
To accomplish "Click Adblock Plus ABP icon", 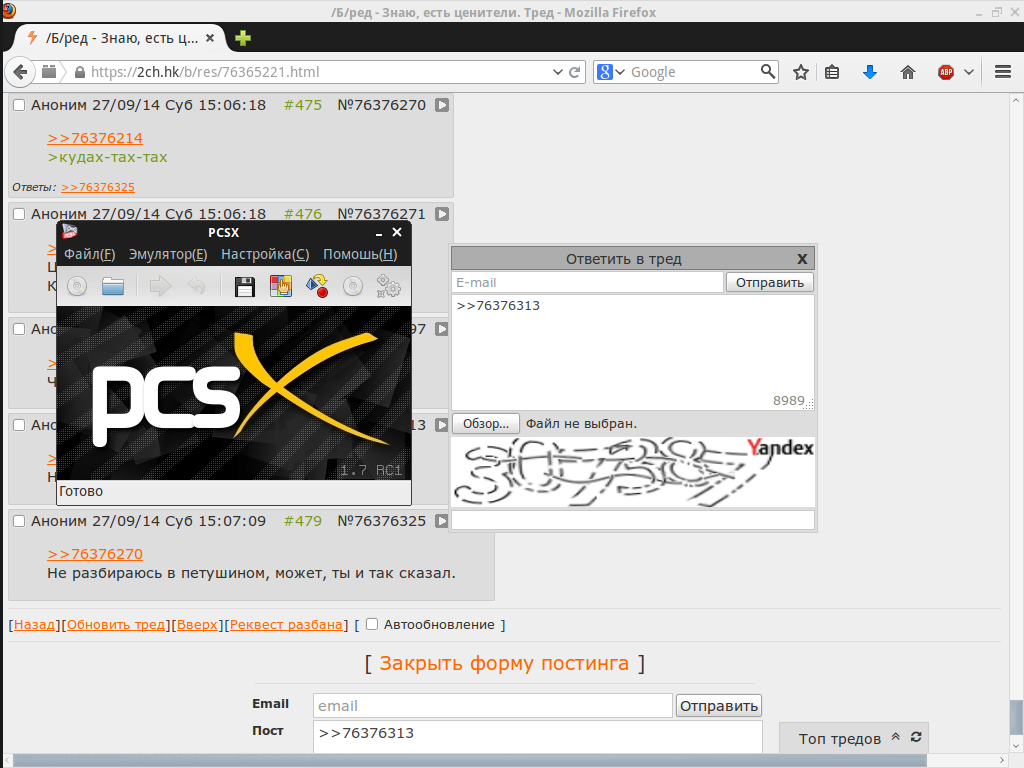I will pyautogui.click(x=946, y=72).
